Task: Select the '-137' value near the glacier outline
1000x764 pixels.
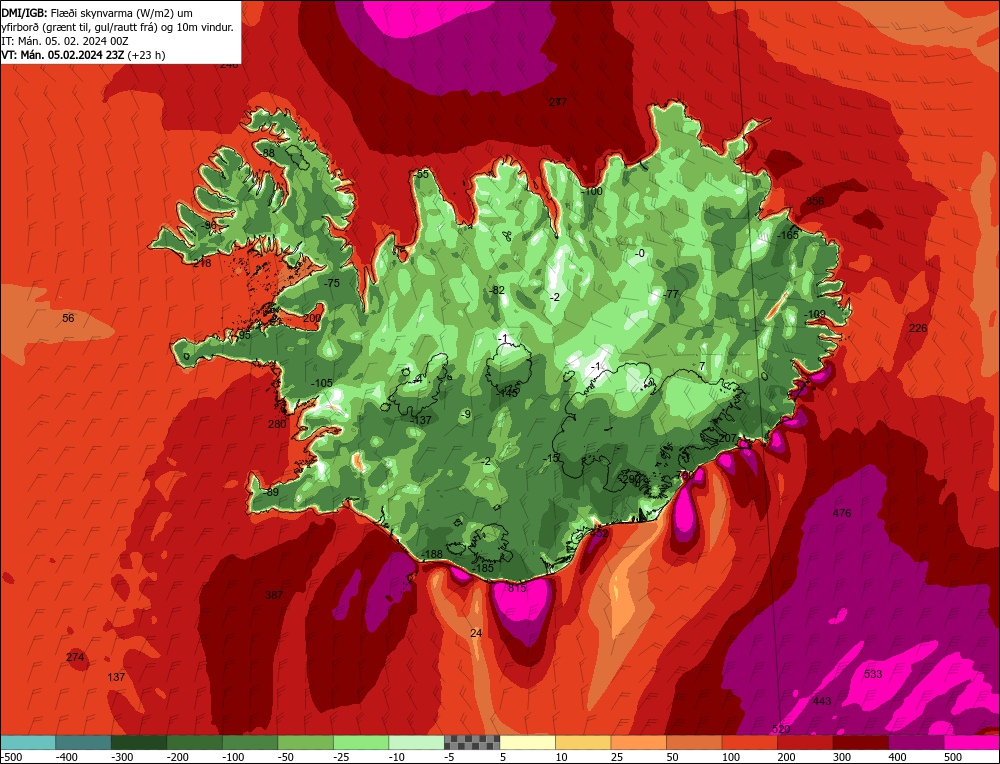Action: 422,420
